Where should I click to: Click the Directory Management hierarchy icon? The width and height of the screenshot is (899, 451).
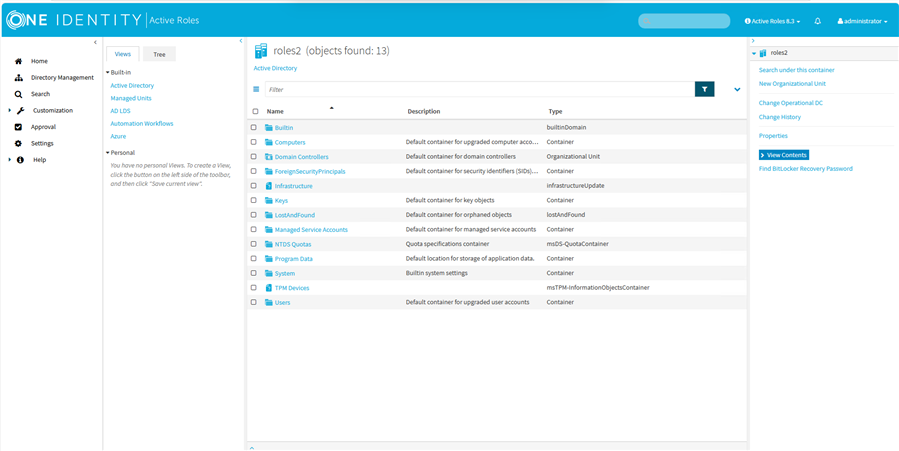18,77
